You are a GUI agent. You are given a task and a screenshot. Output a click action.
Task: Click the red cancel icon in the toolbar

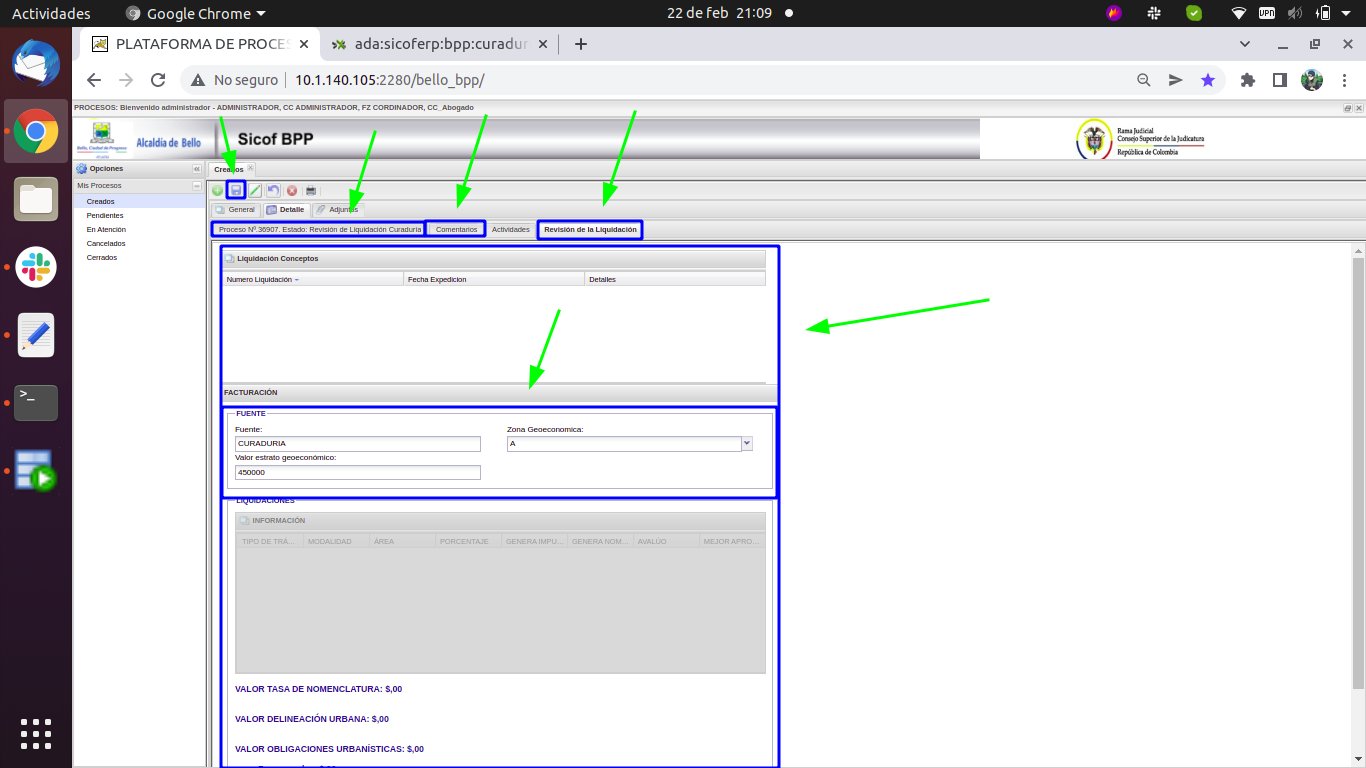(292, 190)
